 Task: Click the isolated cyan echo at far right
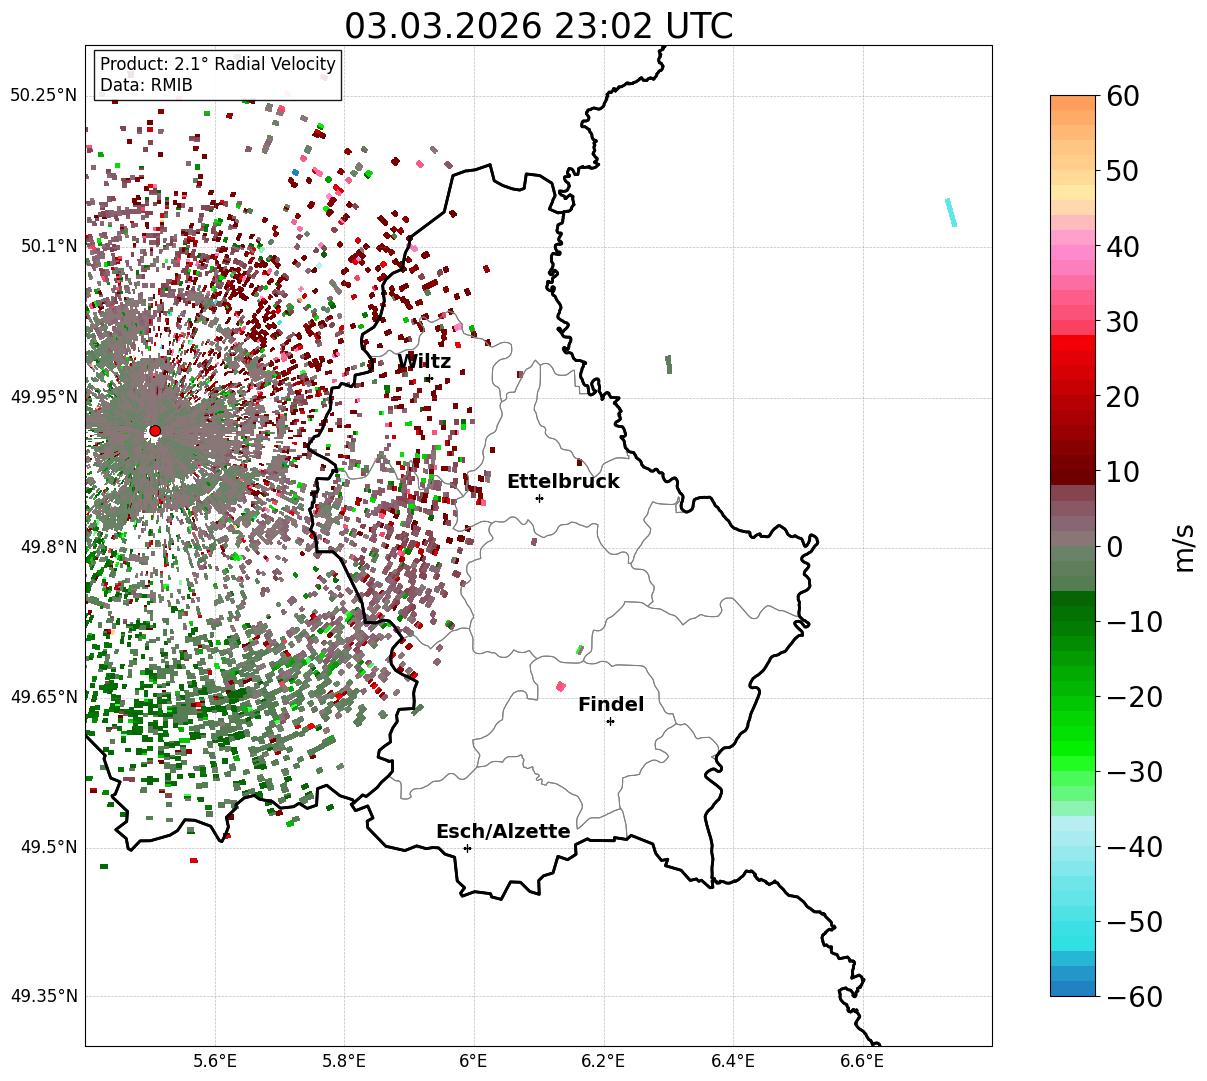coord(951,212)
